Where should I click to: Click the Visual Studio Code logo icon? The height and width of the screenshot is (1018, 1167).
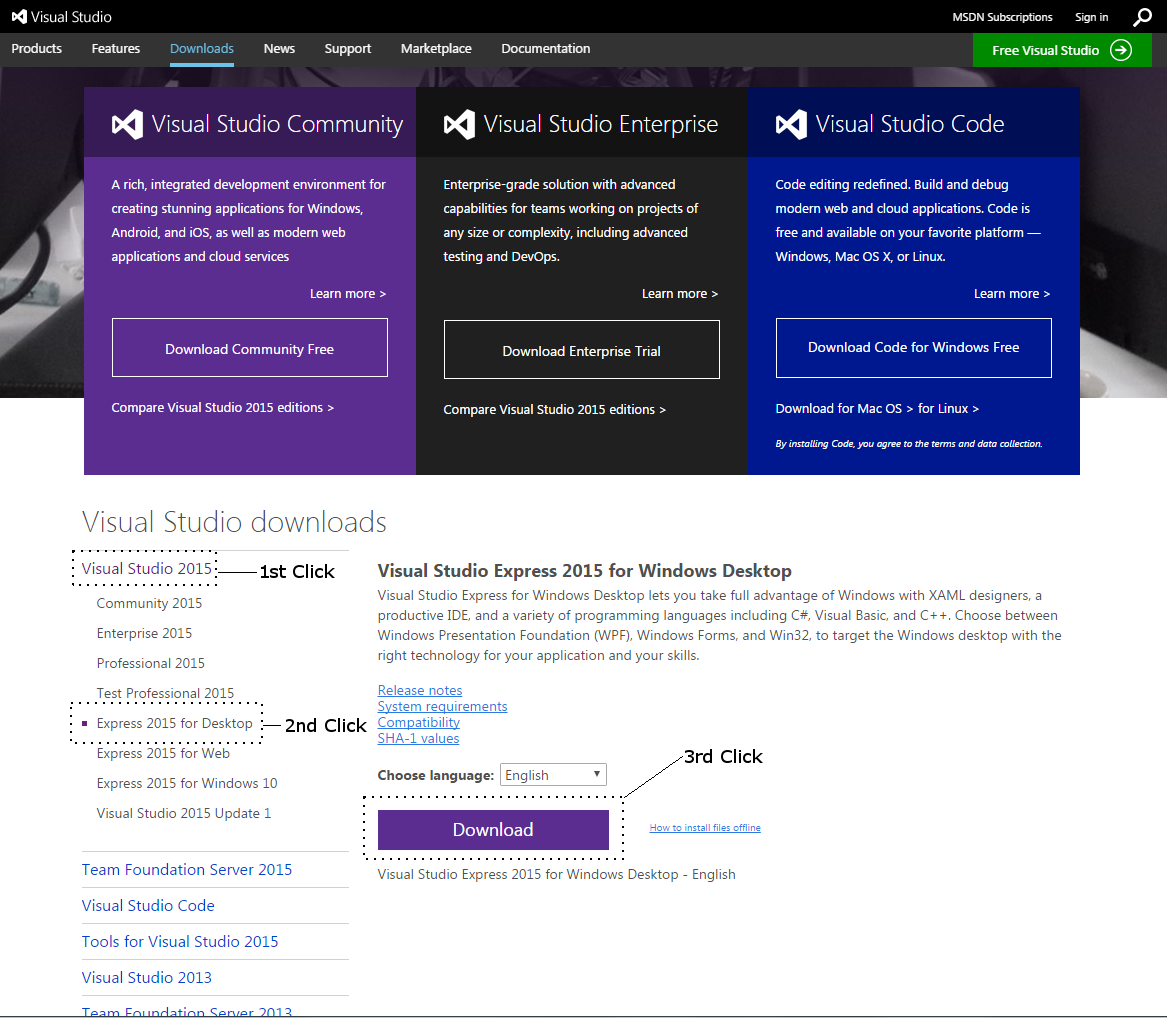(791, 124)
